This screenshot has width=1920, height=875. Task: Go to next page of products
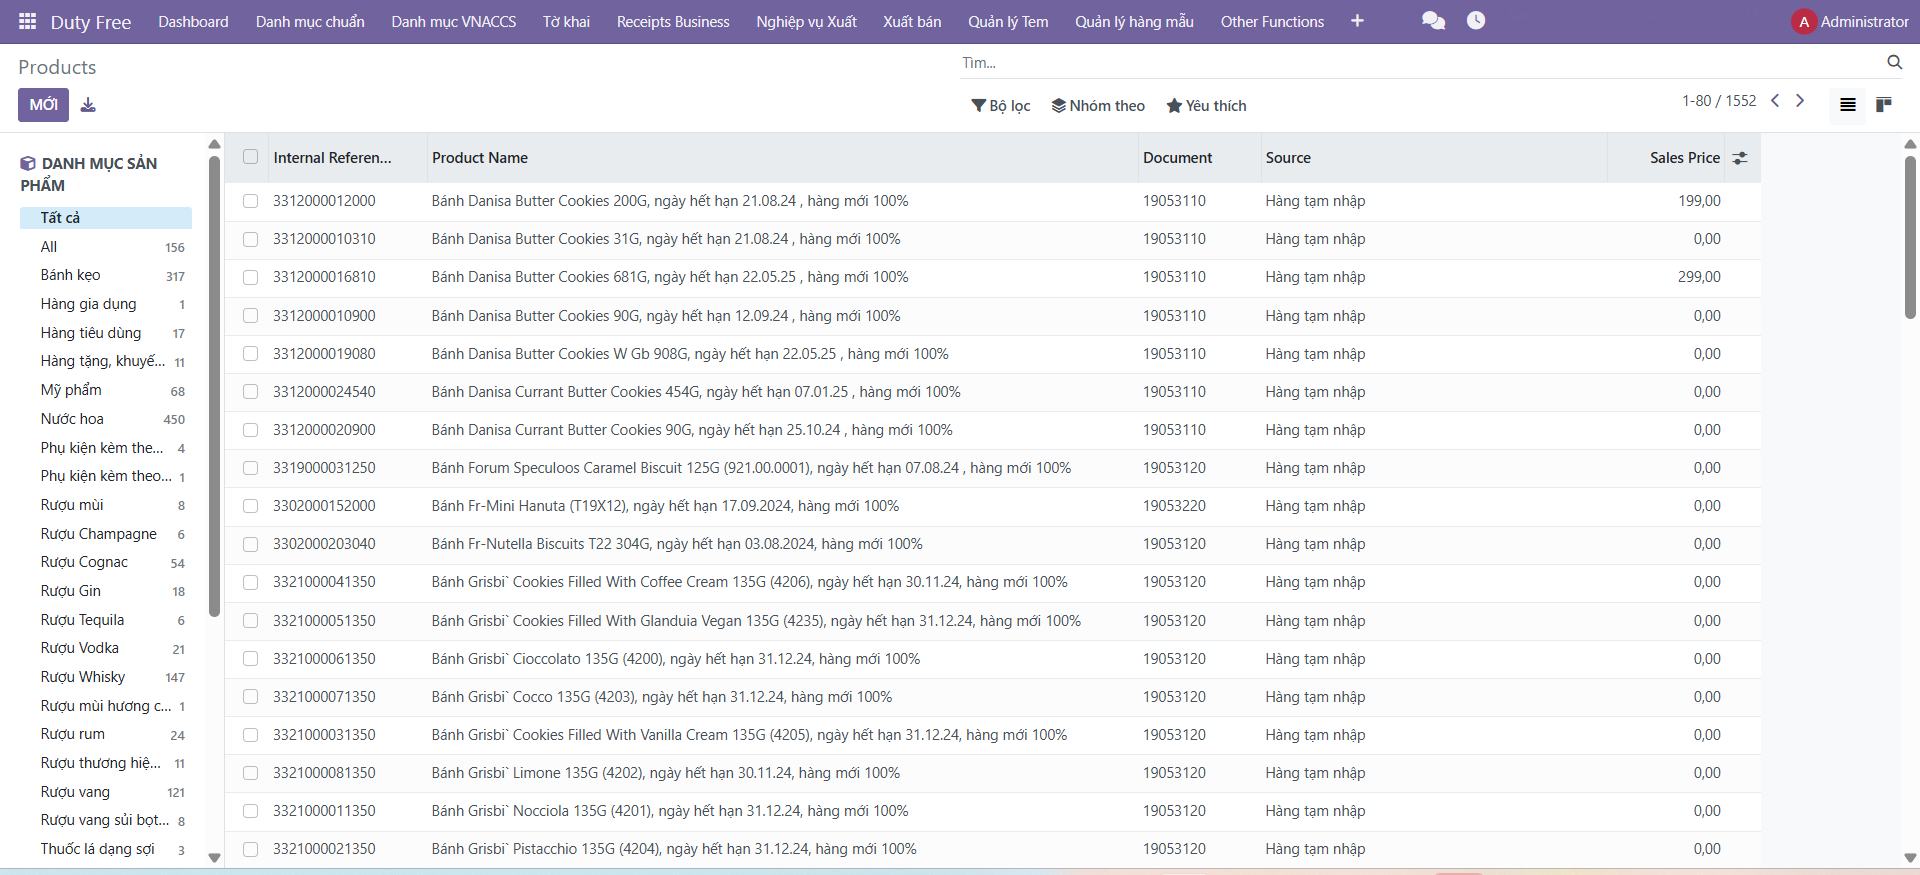pos(1800,101)
